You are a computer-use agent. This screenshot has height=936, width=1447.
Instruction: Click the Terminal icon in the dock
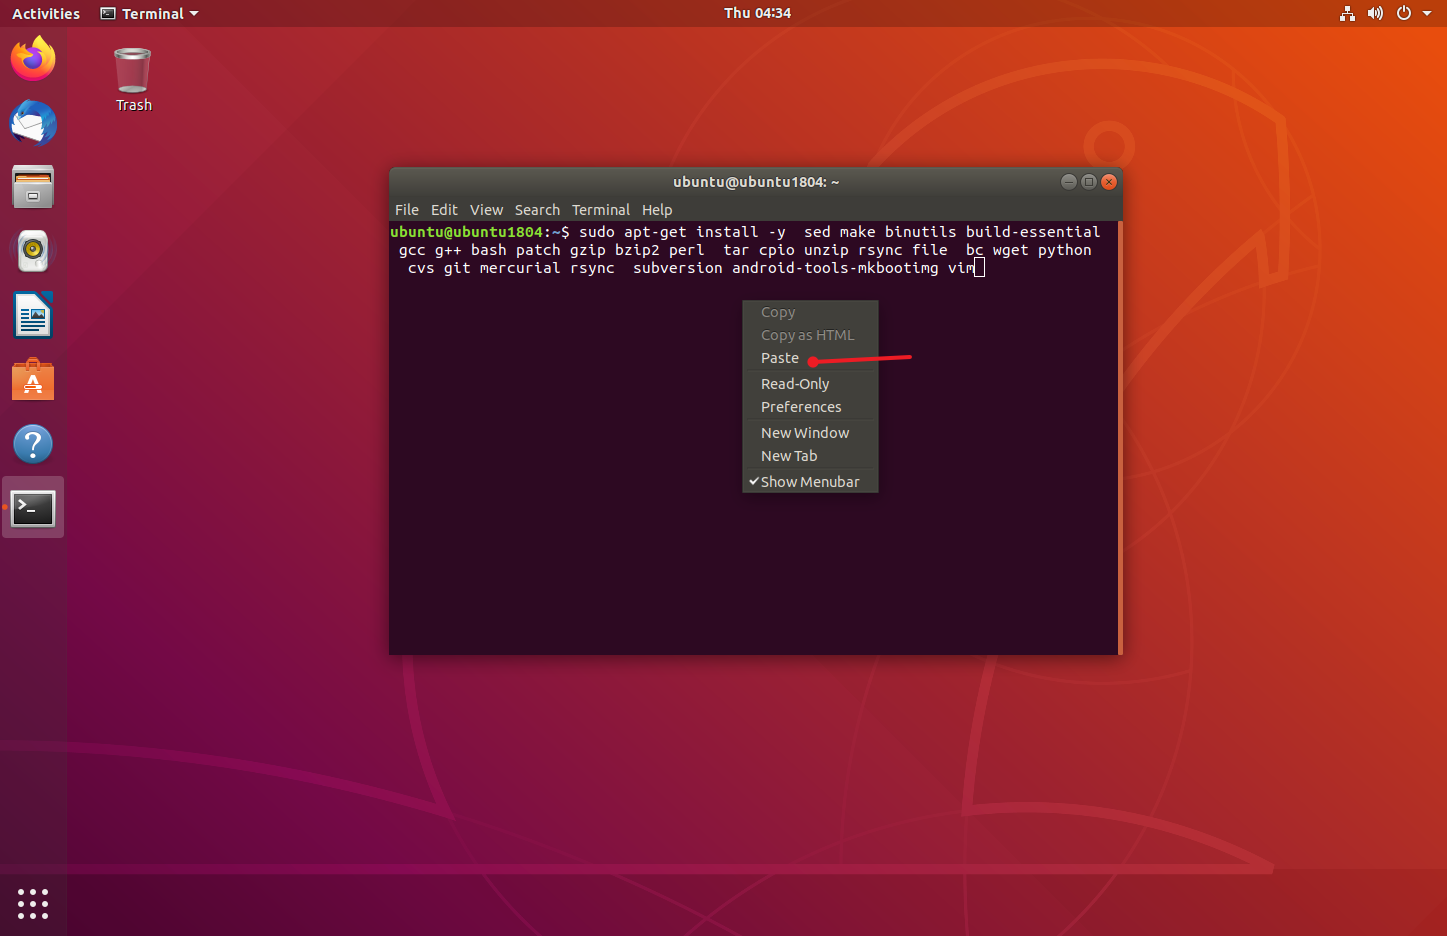click(x=33, y=508)
